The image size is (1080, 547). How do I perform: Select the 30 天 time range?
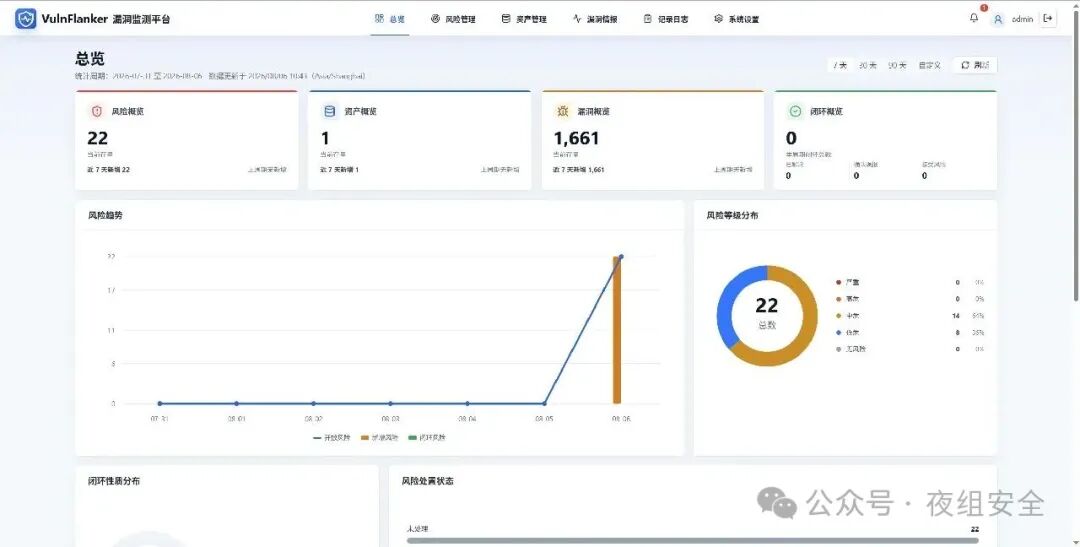pos(867,65)
